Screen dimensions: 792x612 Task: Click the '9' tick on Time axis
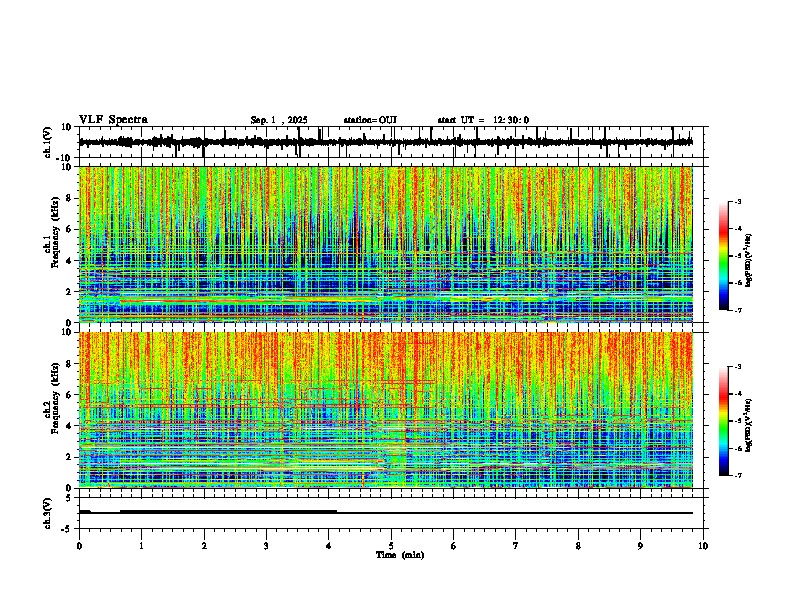click(x=640, y=546)
